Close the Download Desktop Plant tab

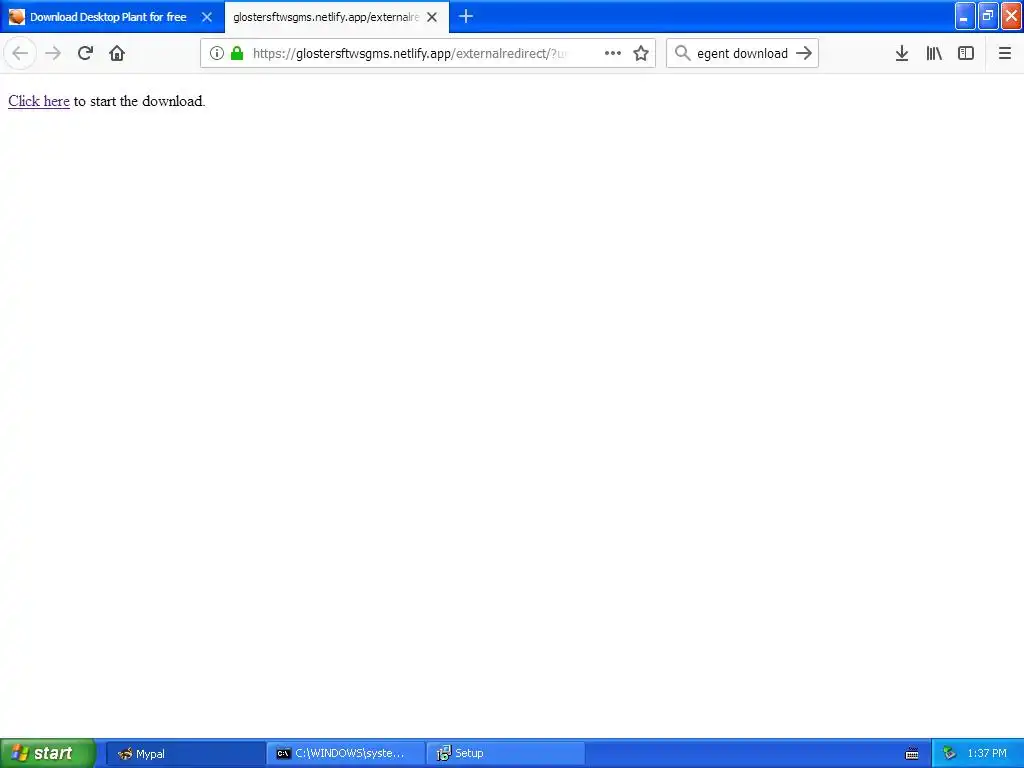[x=207, y=17]
